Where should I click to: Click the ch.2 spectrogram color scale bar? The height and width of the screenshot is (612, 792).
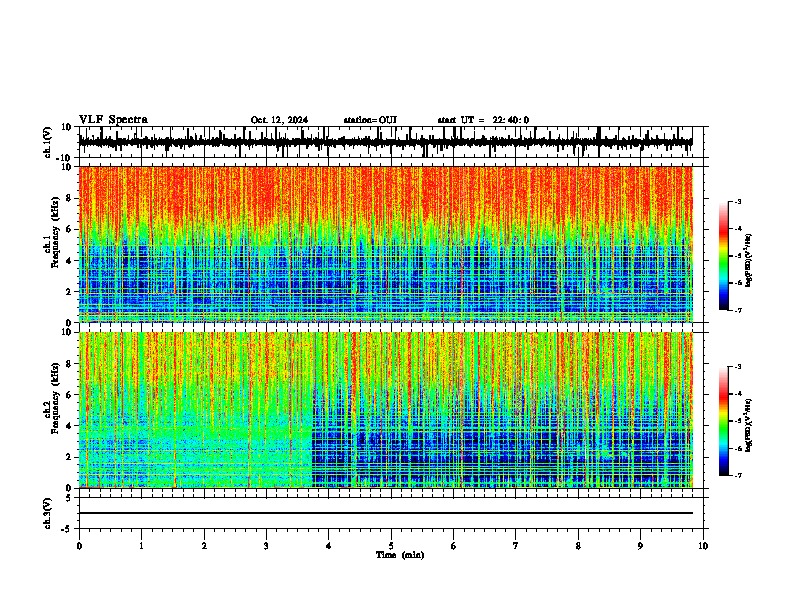pyautogui.click(x=723, y=421)
